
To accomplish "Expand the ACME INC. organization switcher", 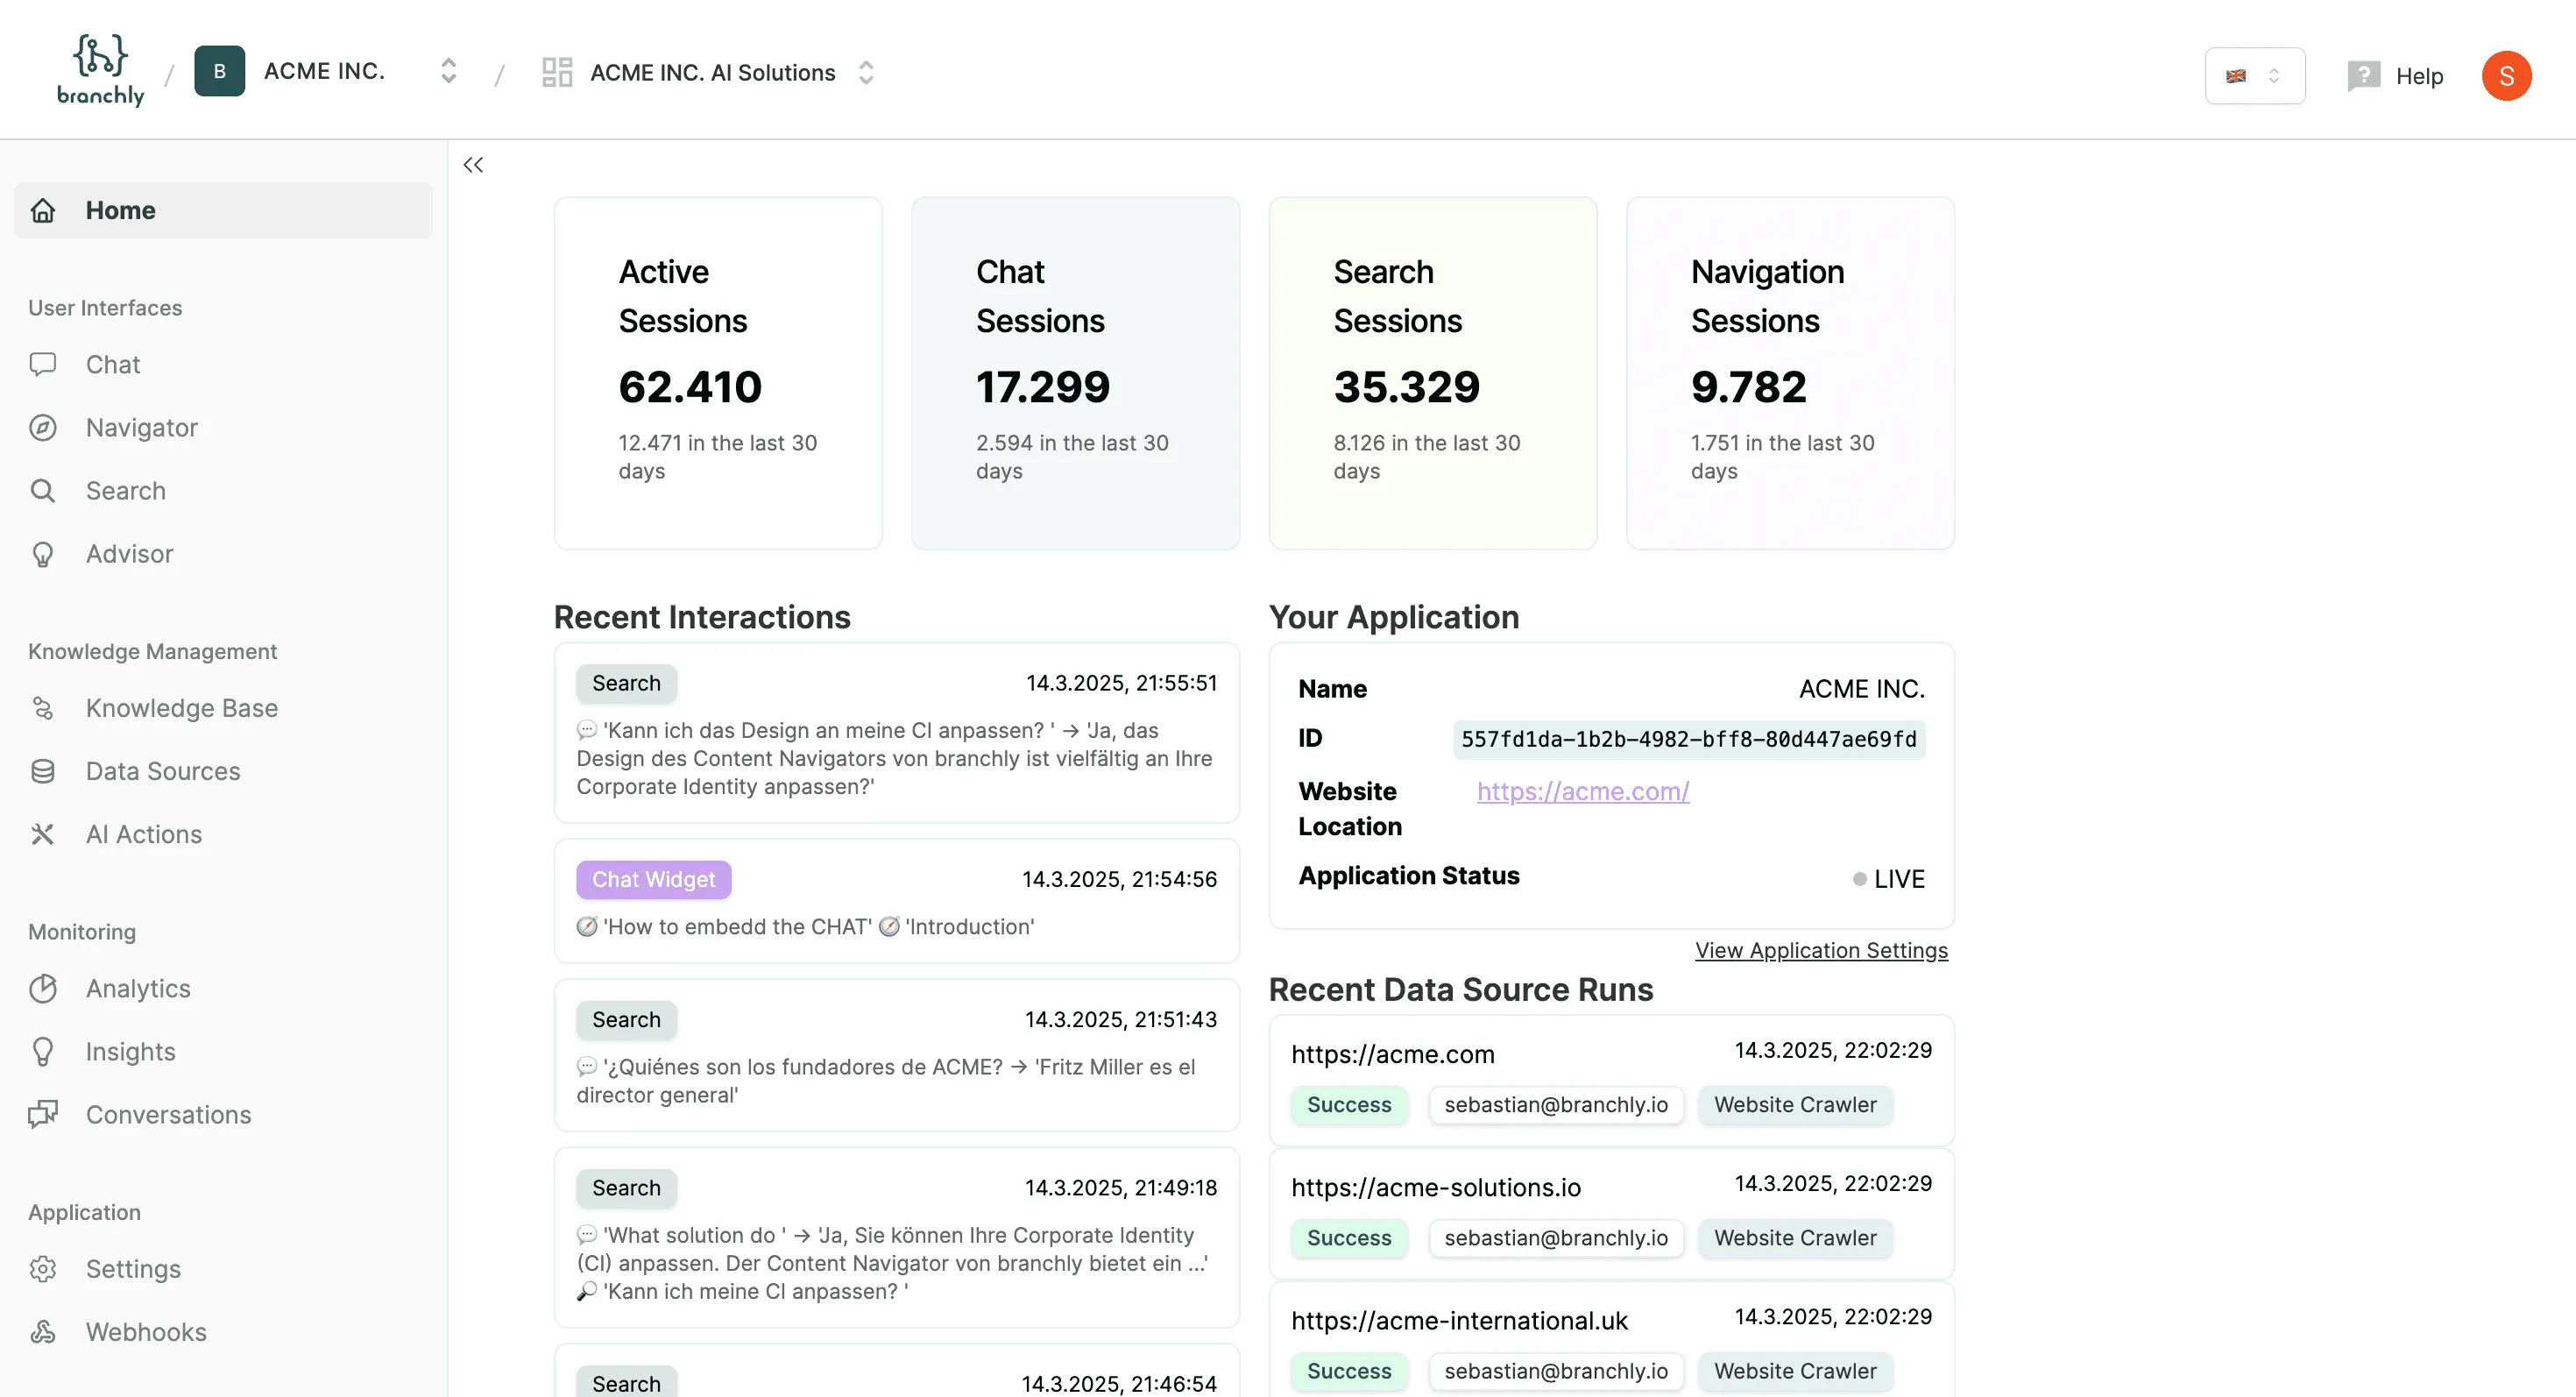I will click(x=448, y=71).
